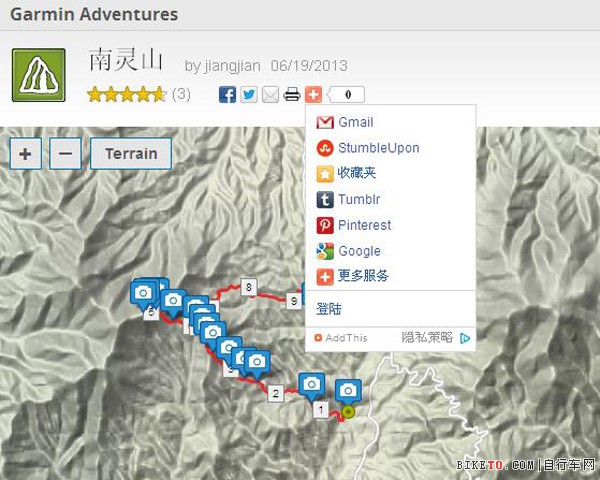Click the camera marker near waypoint 1

311,384
